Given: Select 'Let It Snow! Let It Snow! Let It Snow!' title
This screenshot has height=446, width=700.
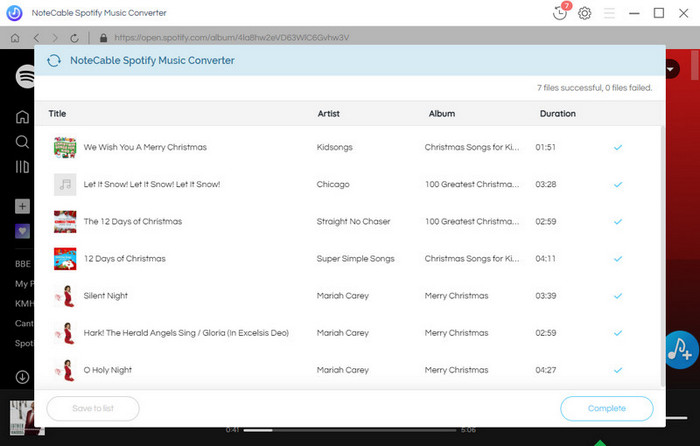Looking at the screenshot, I should coord(152,184).
